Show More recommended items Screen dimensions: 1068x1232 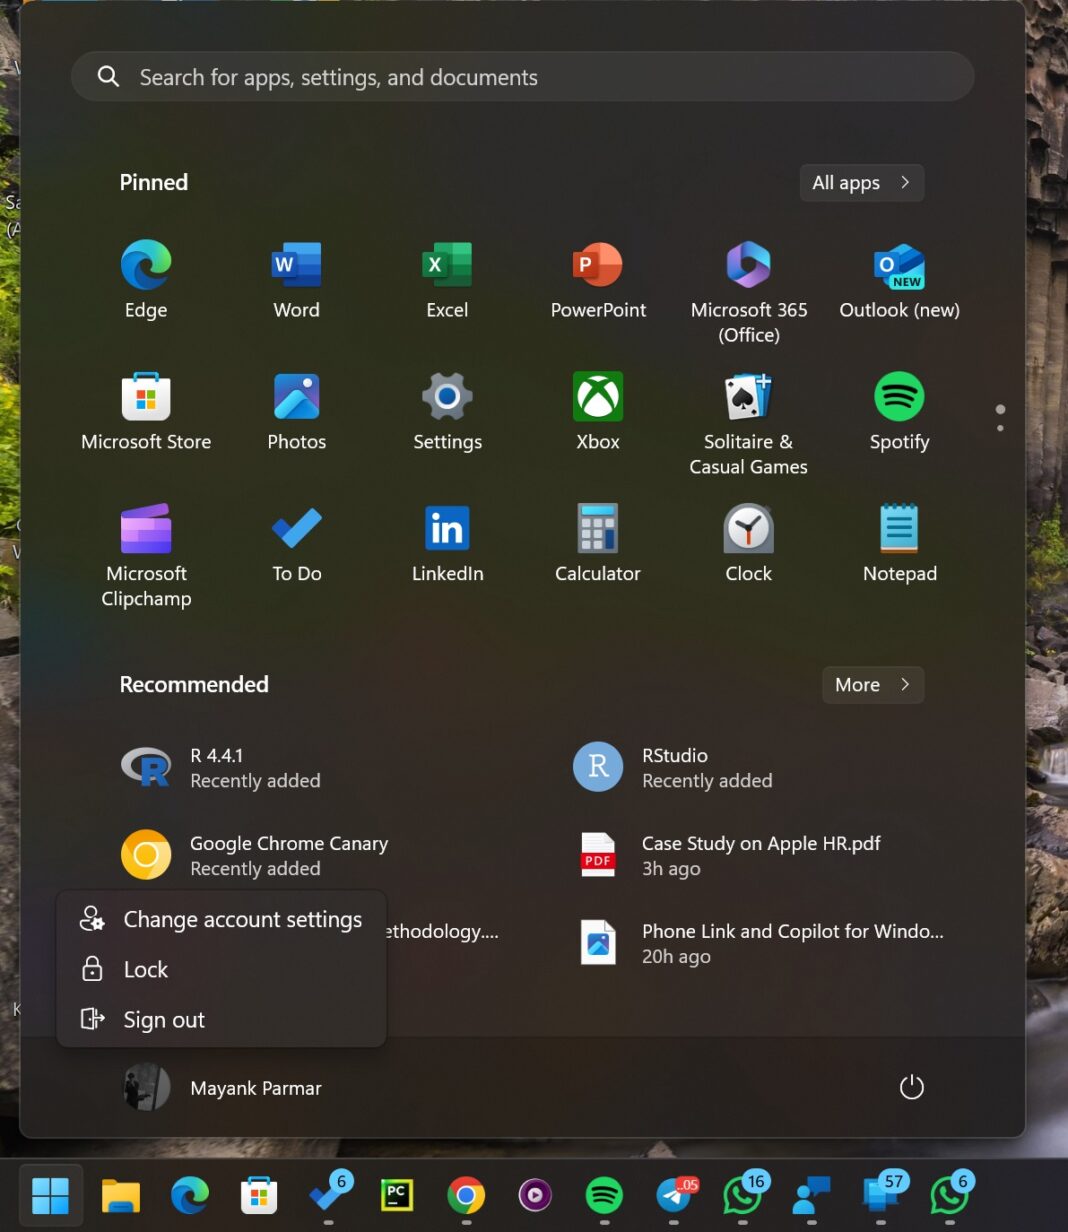(871, 685)
